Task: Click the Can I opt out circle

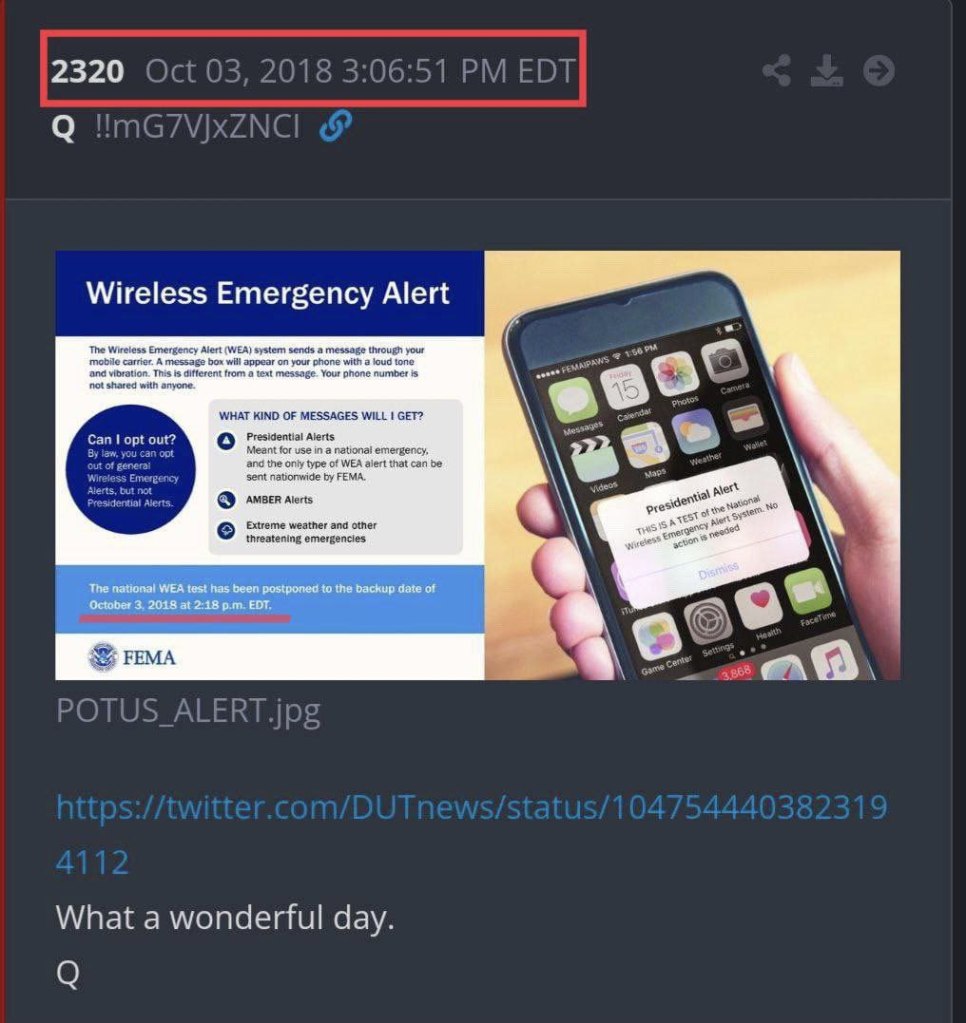Action: 130,469
